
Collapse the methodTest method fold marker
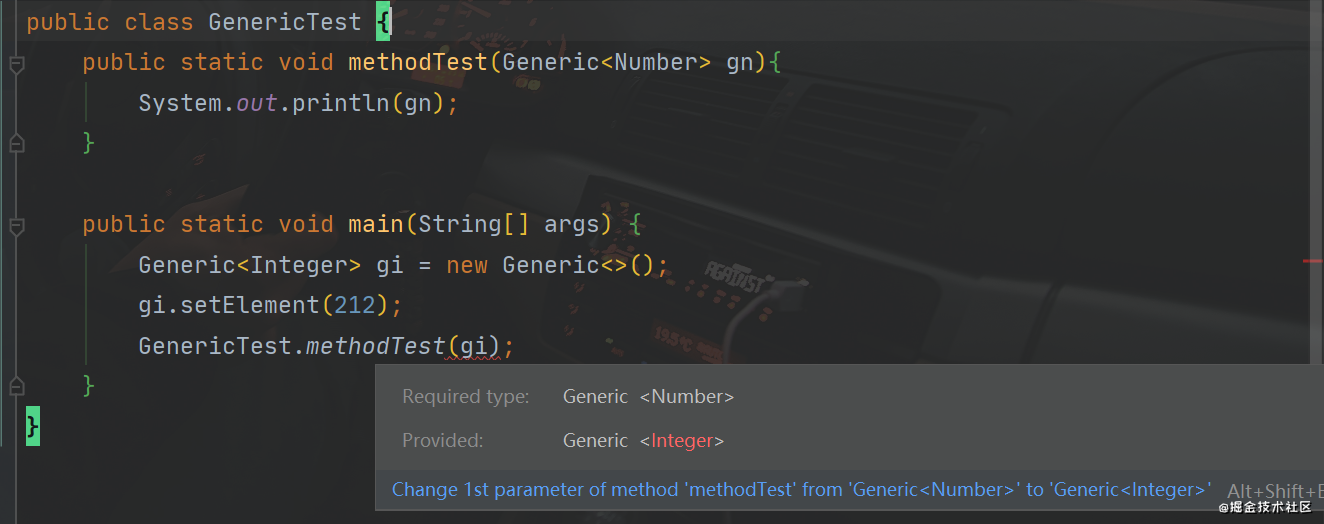pos(16,65)
